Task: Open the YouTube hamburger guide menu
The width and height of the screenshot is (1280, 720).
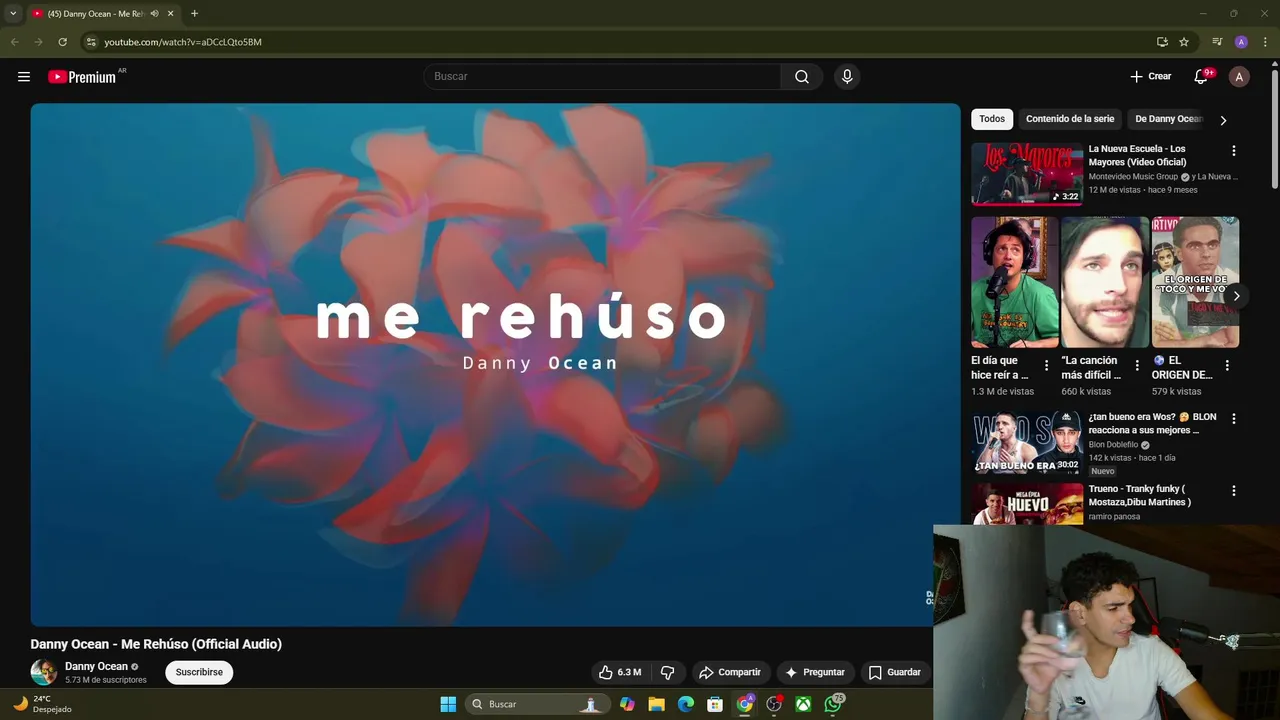Action: pos(24,77)
